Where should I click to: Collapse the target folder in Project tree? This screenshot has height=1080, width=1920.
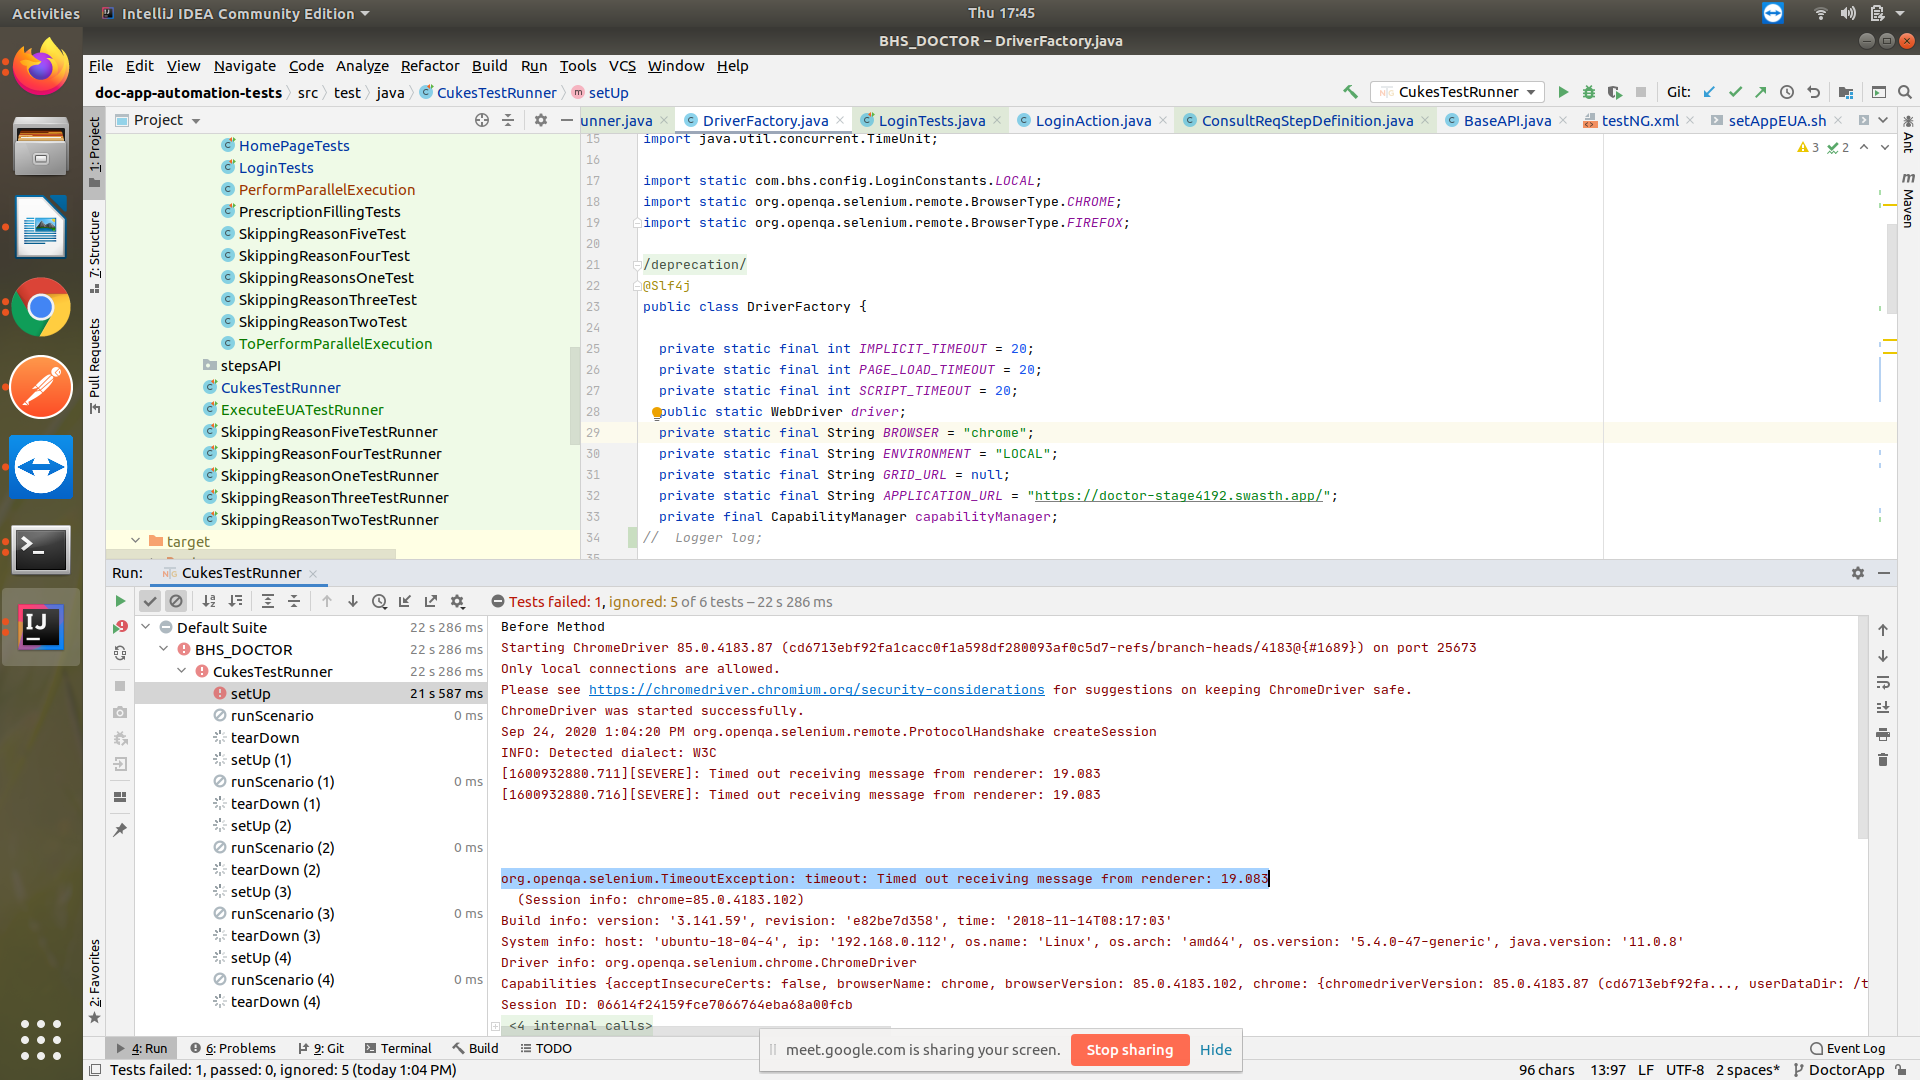[135, 541]
